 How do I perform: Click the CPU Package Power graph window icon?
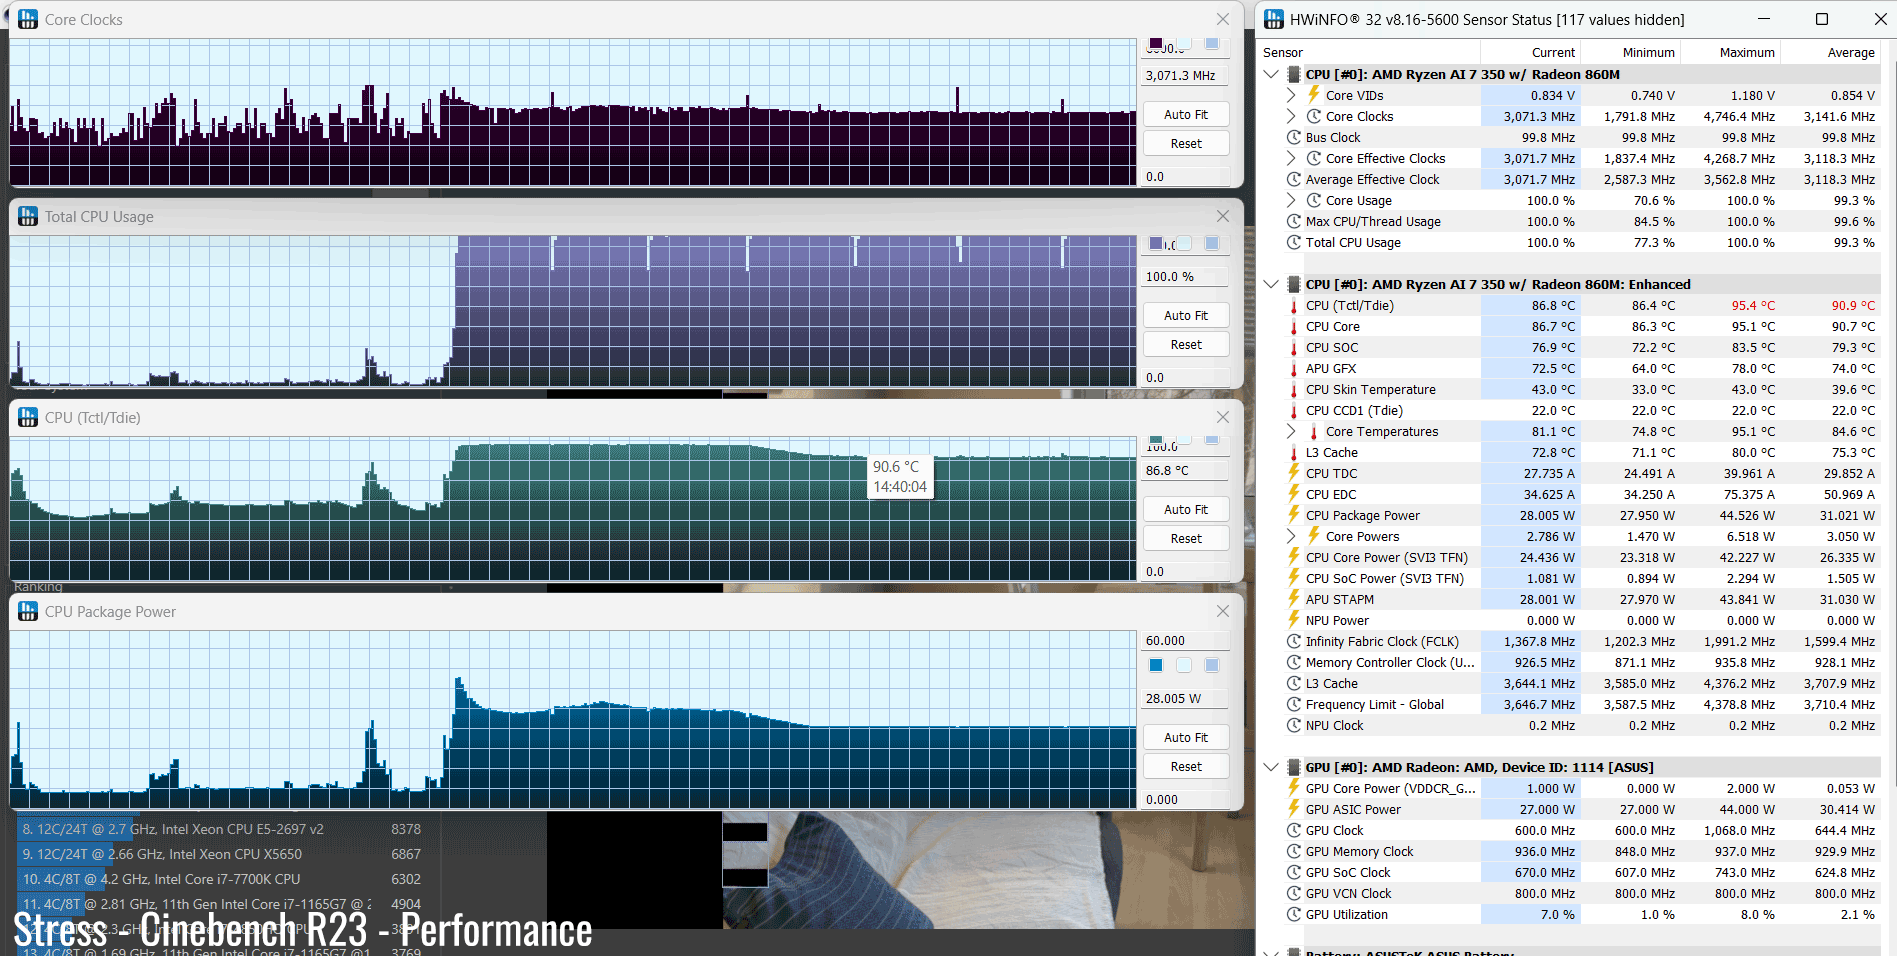click(x=28, y=611)
